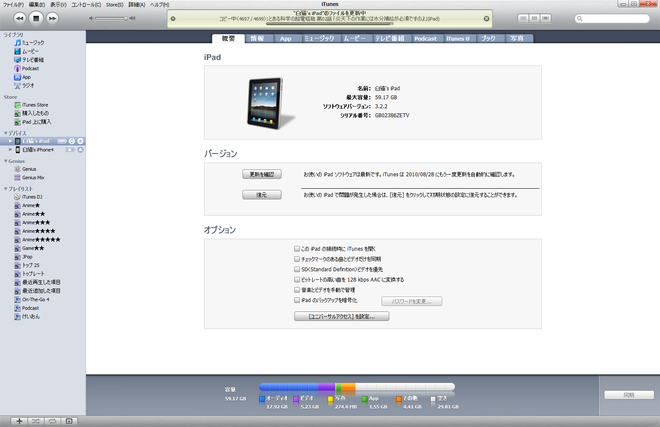The height and width of the screenshot is (427, 660).
Task: Open the iTunes DJ playlist
Action: pos(32,197)
